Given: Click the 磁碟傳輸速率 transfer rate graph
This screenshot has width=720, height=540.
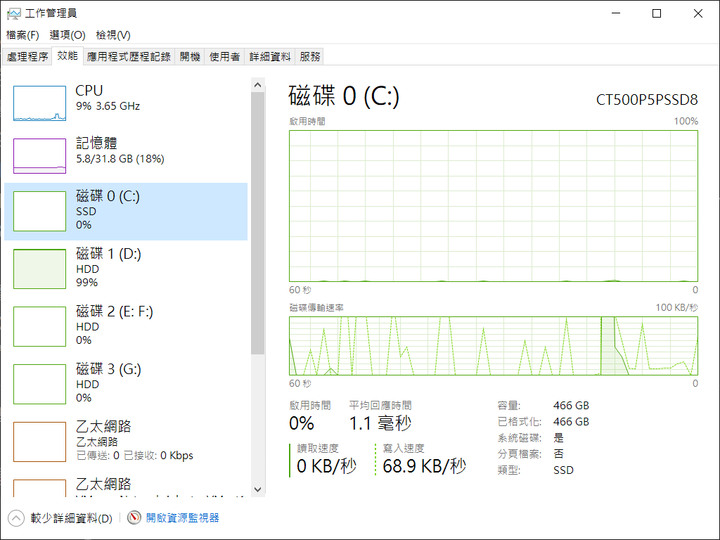Looking at the screenshot, I should coord(494,346).
